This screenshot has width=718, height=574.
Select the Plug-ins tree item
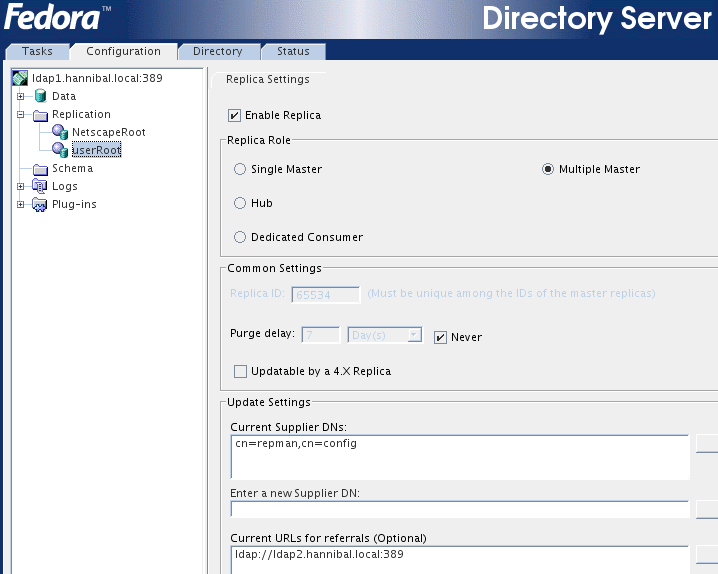pos(74,204)
